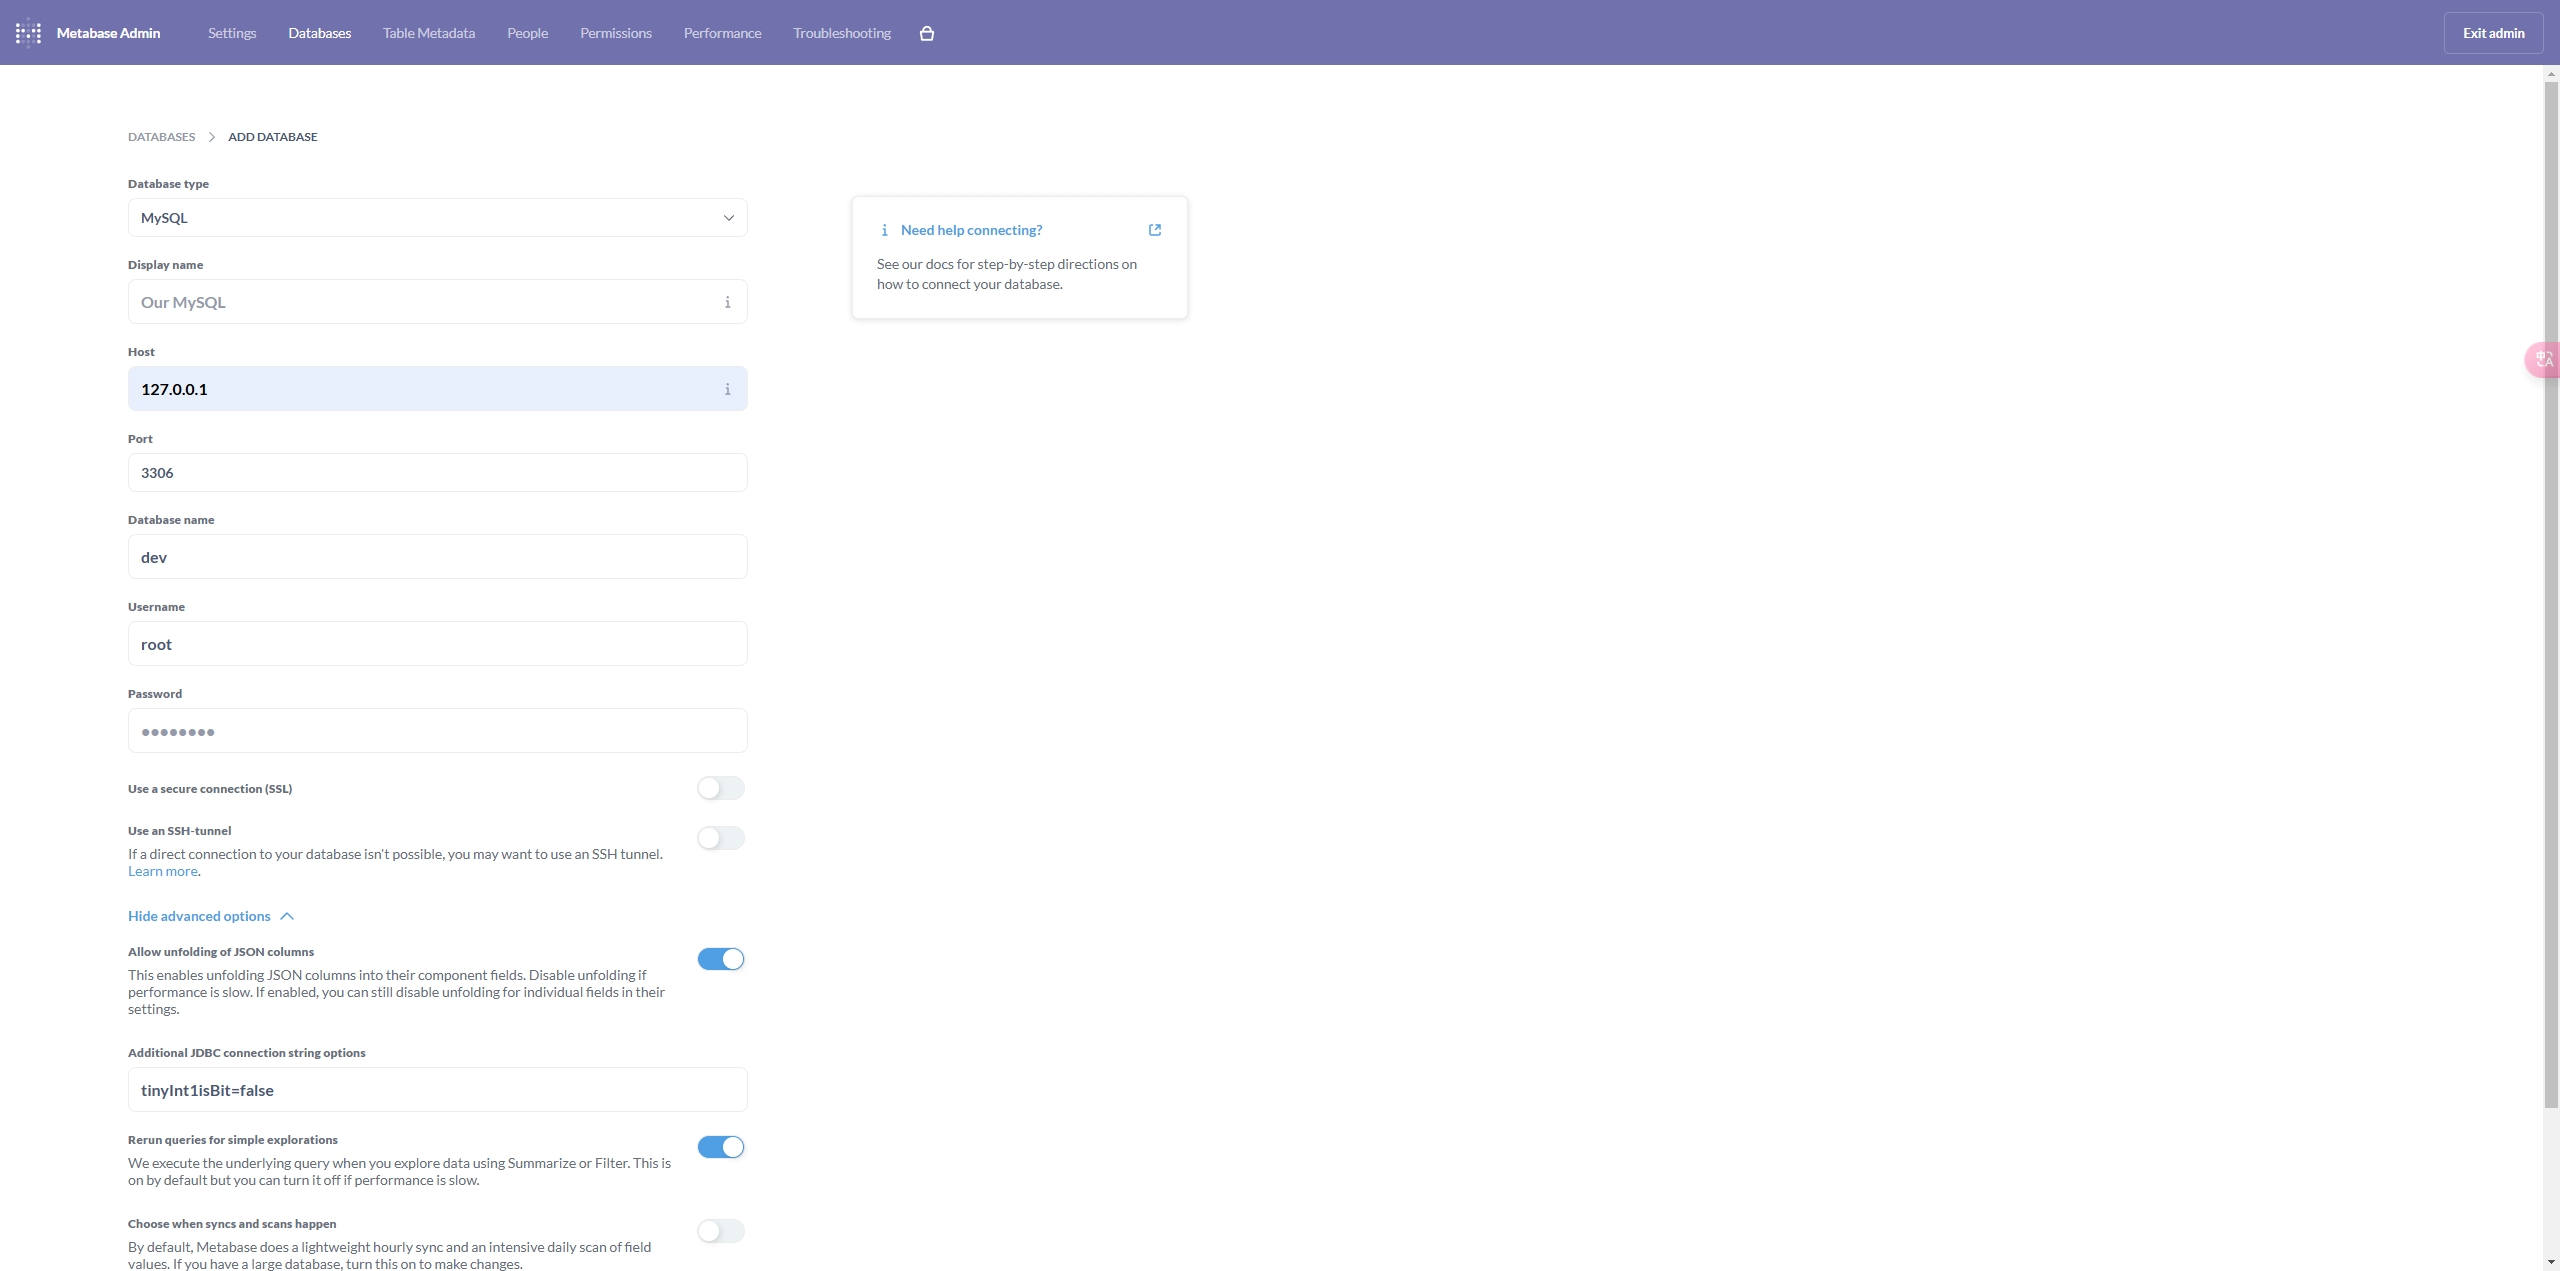Click the Exit admin button
Image resolution: width=2560 pixels, height=1271 pixels.
click(2493, 32)
